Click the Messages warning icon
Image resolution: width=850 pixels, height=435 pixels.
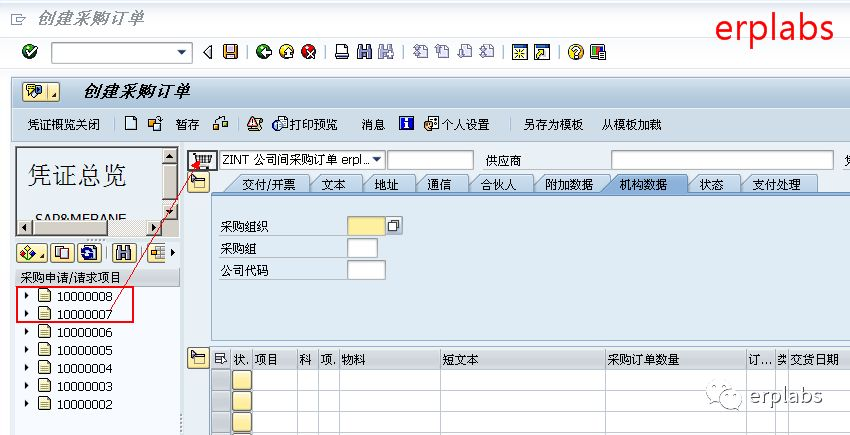[x=254, y=124]
